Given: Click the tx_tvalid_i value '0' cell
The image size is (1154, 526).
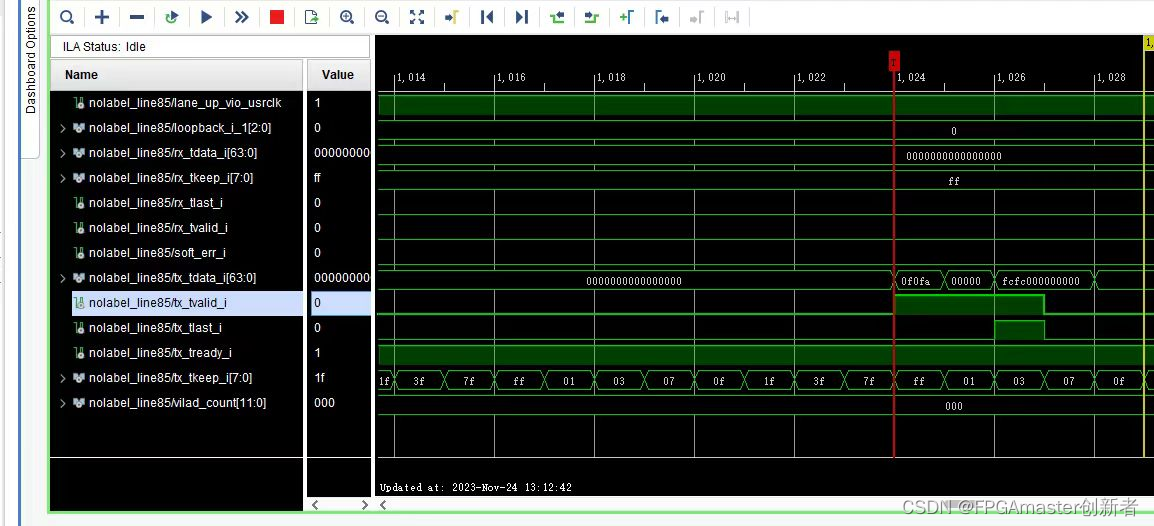Looking at the screenshot, I should (x=341, y=303).
